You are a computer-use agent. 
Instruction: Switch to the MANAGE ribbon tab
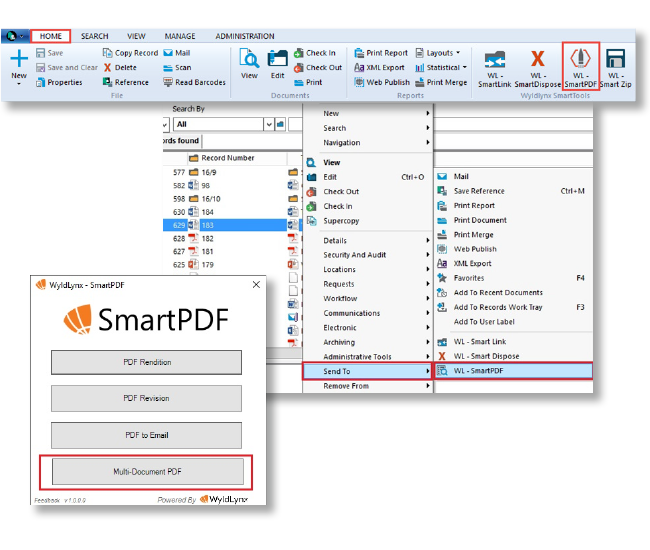coord(180,36)
